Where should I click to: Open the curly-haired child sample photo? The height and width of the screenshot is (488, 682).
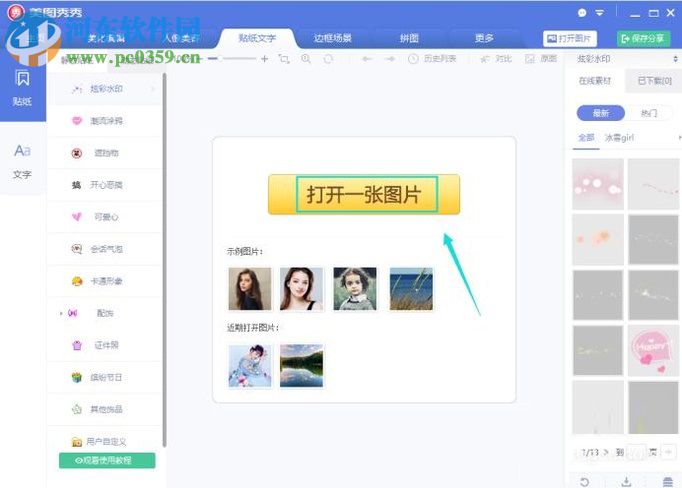tap(355, 289)
